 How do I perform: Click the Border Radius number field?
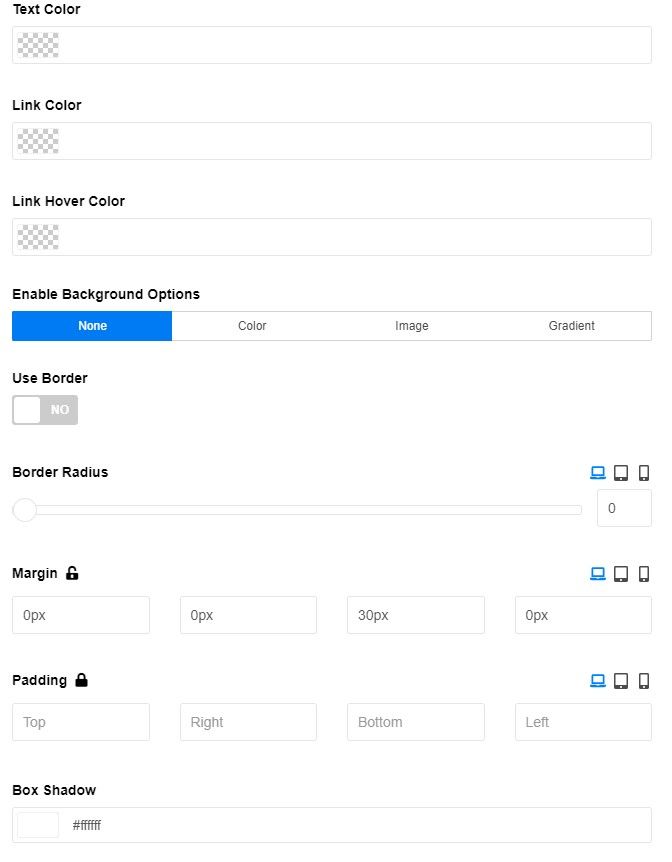point(624,508)
